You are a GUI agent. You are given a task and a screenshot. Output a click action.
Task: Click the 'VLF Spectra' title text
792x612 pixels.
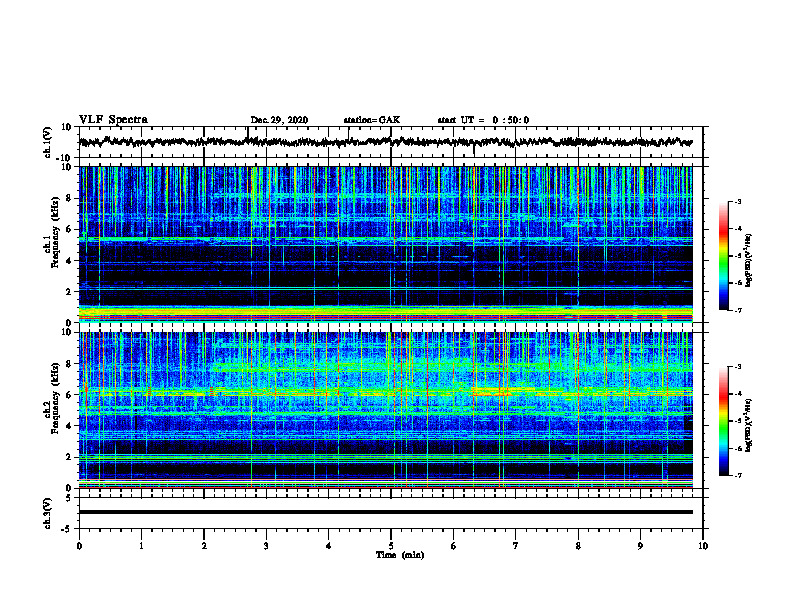pos(113,120)
